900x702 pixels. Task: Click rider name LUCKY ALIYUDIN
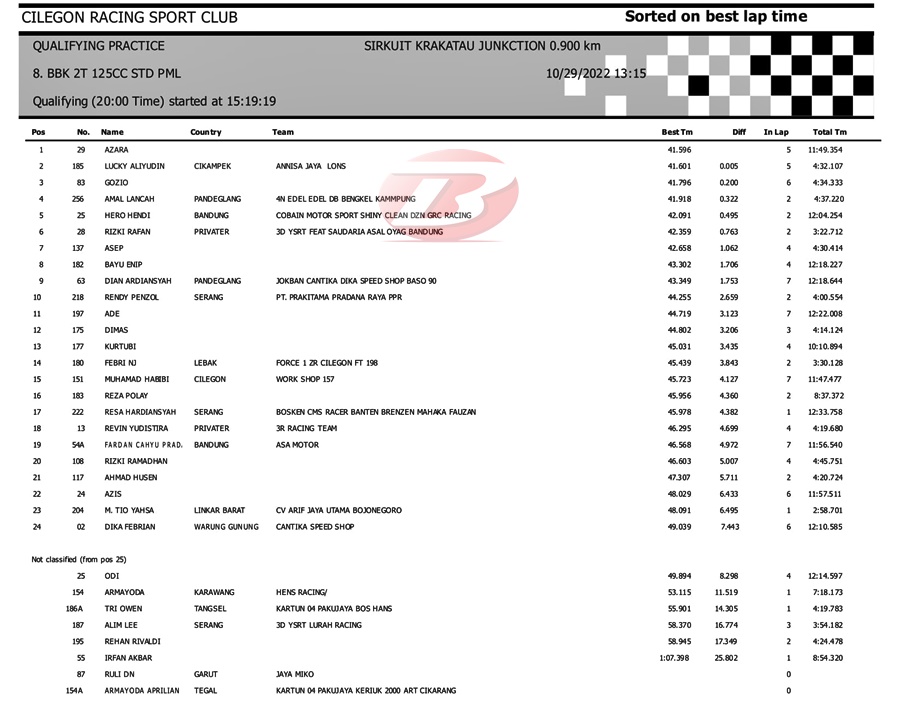pos(135,166)
